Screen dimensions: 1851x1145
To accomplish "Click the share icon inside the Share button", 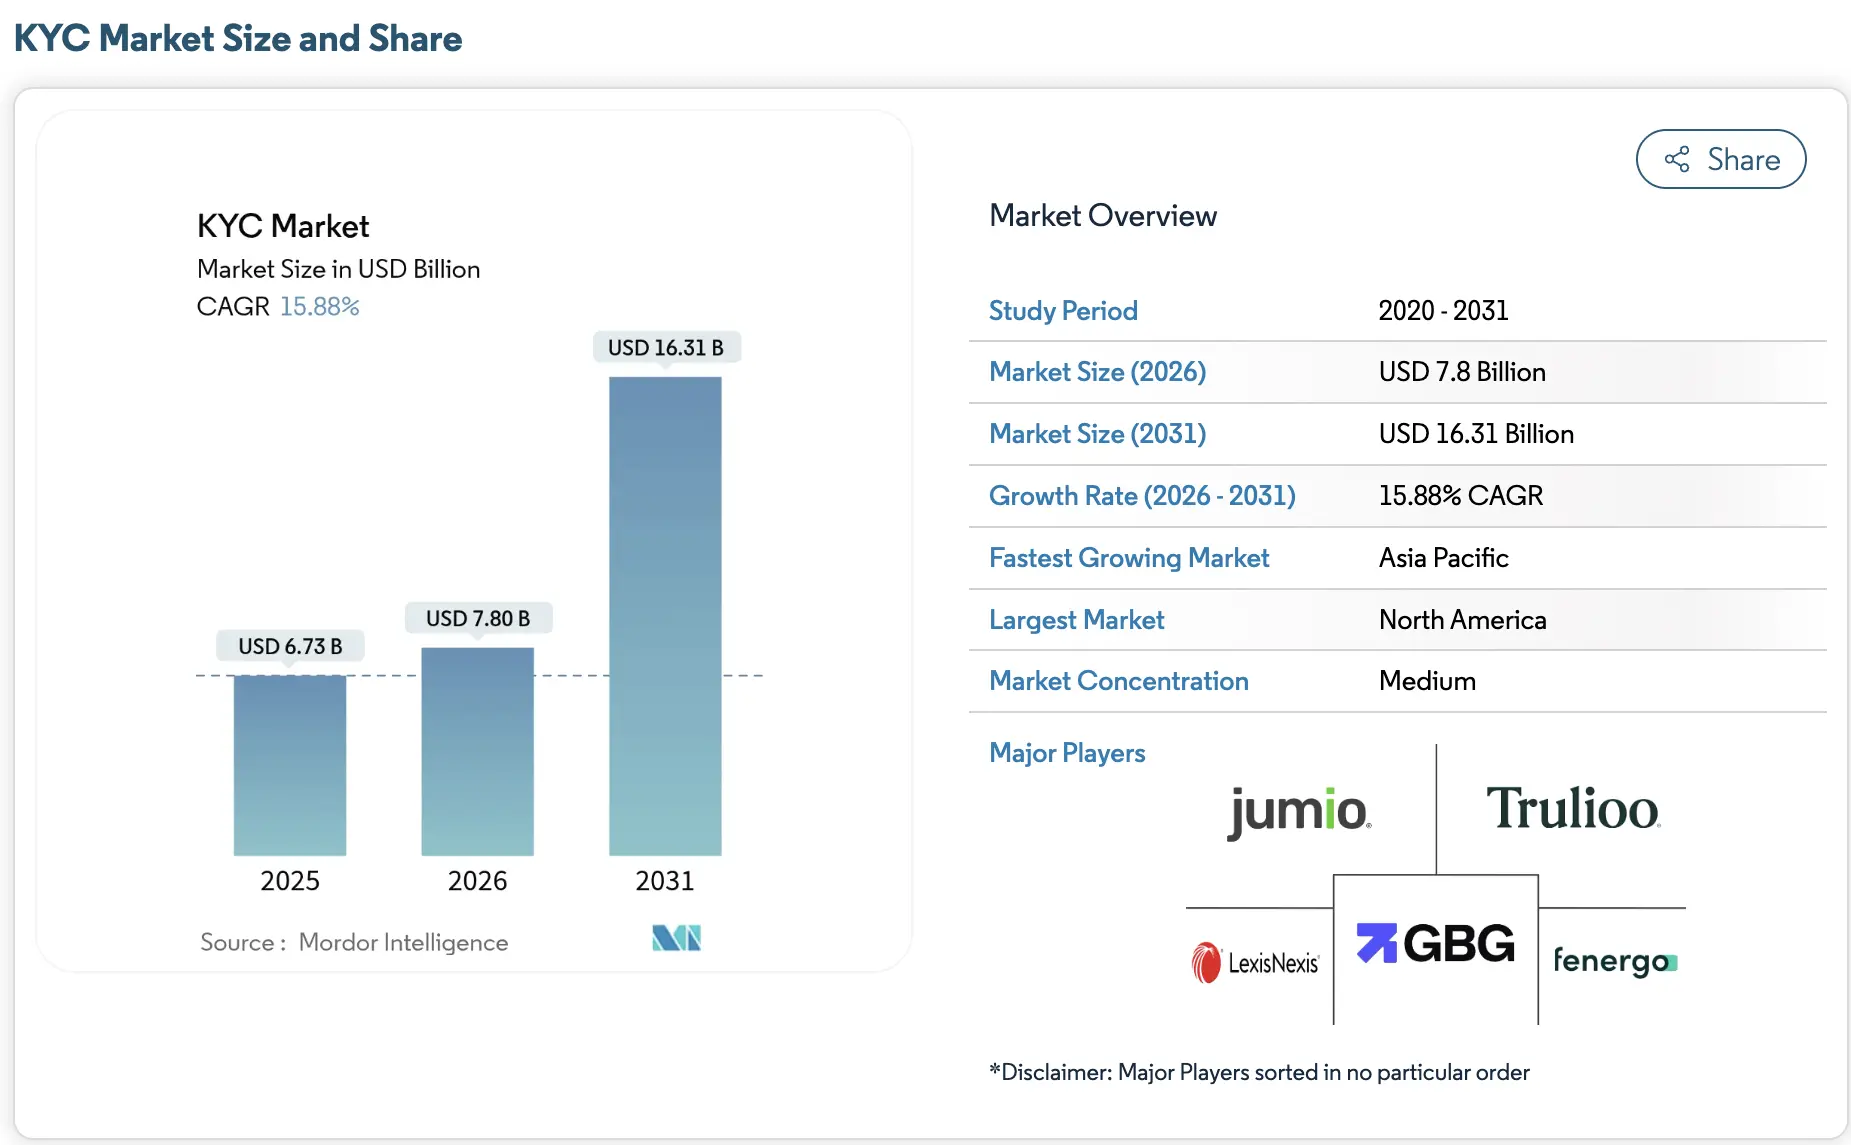I will coord(1677,159).
